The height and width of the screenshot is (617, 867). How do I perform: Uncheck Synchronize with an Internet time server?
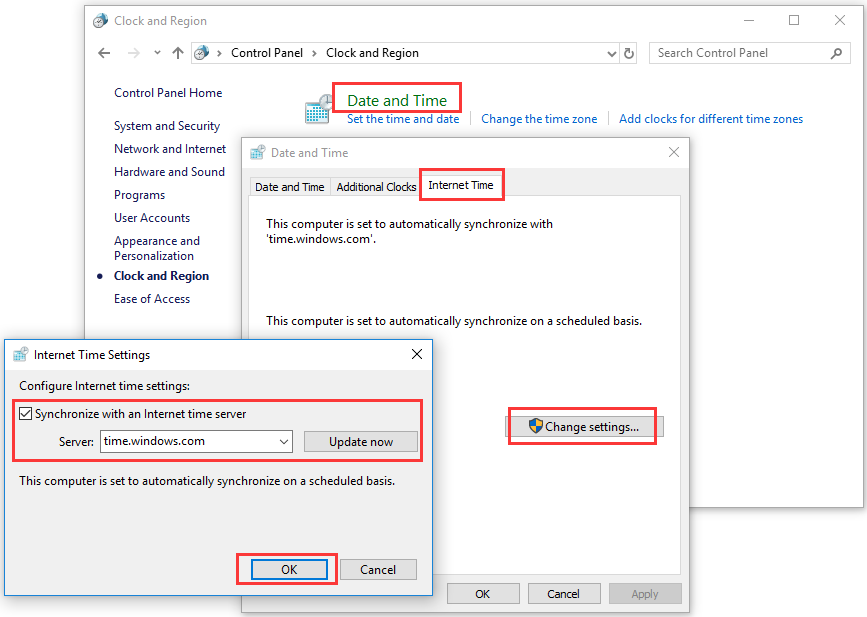24,411
